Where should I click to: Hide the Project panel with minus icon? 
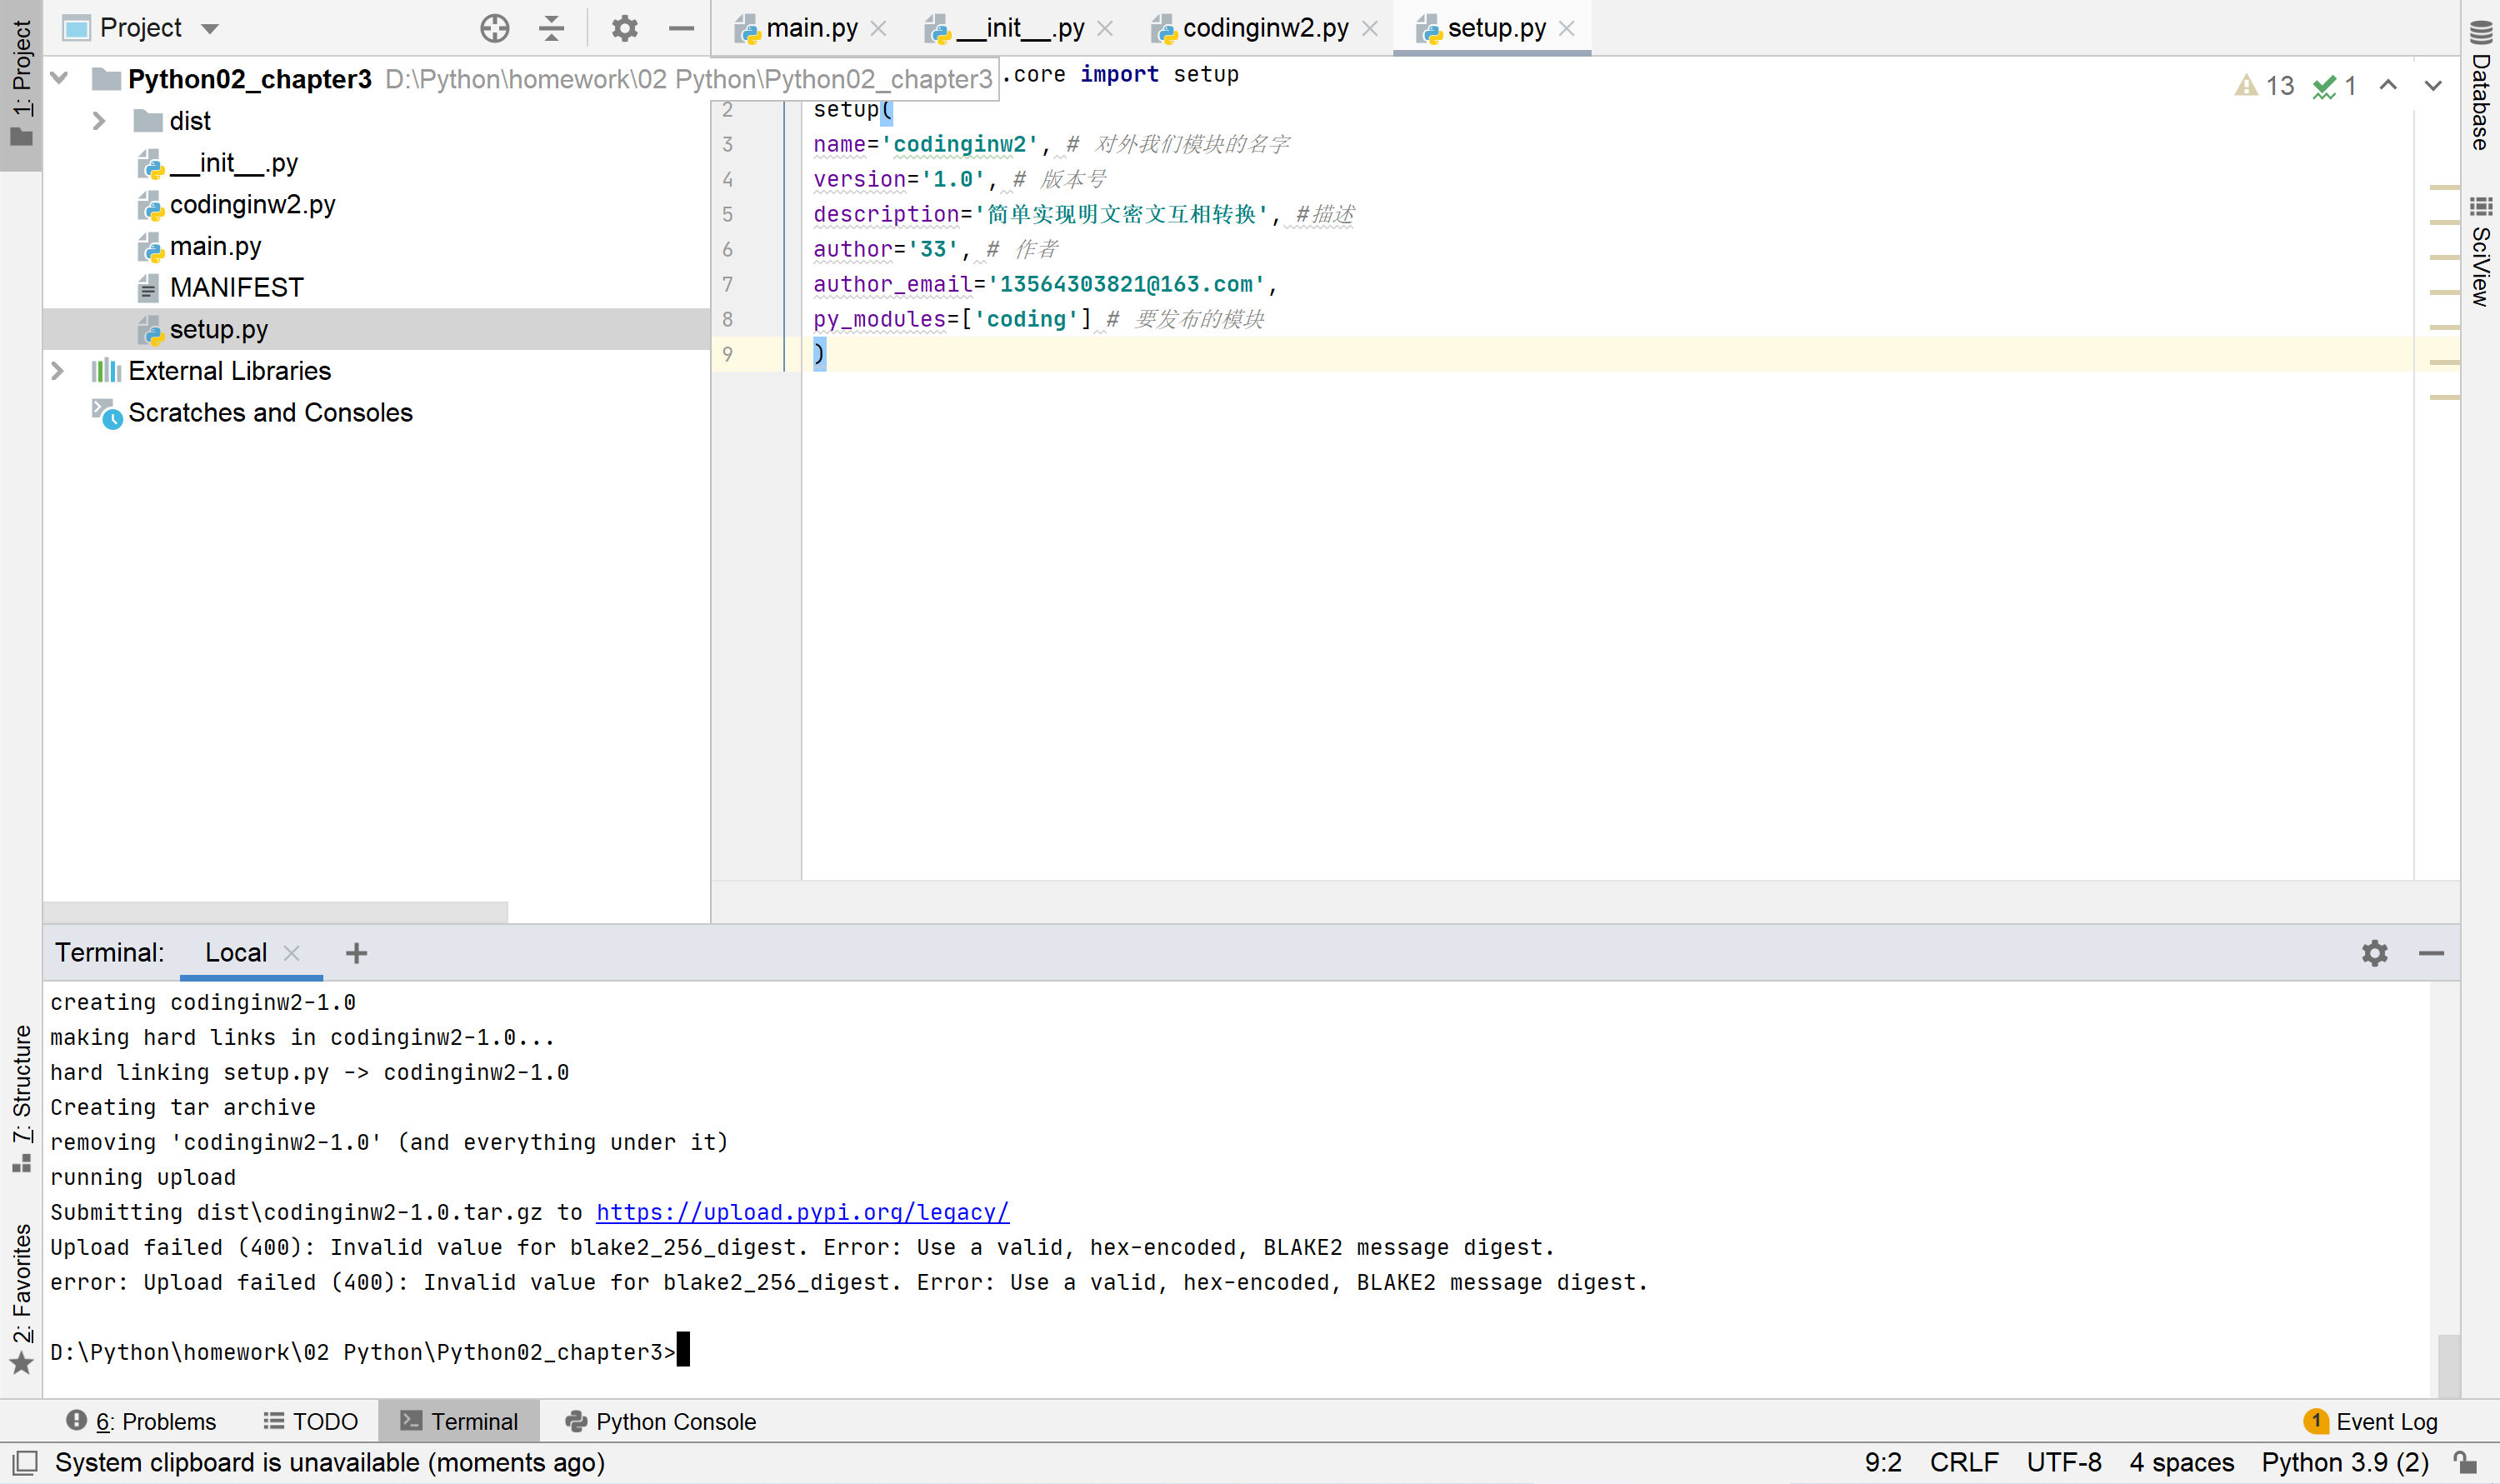click(x=681, y=28)
